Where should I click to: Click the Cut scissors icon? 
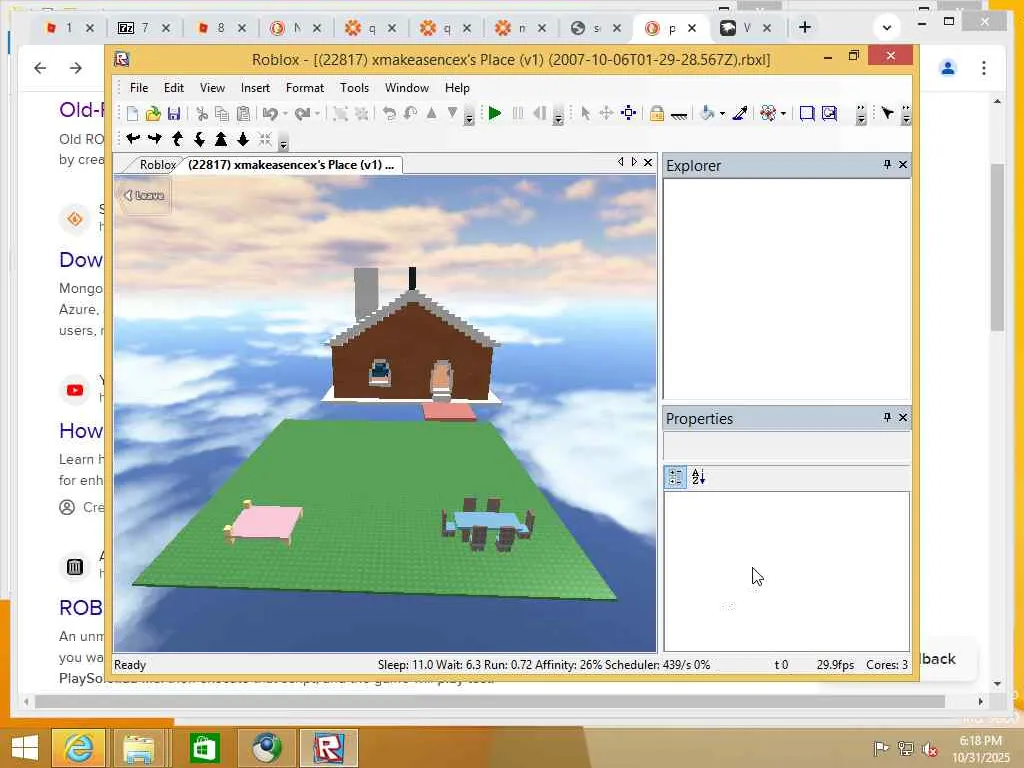202,114
